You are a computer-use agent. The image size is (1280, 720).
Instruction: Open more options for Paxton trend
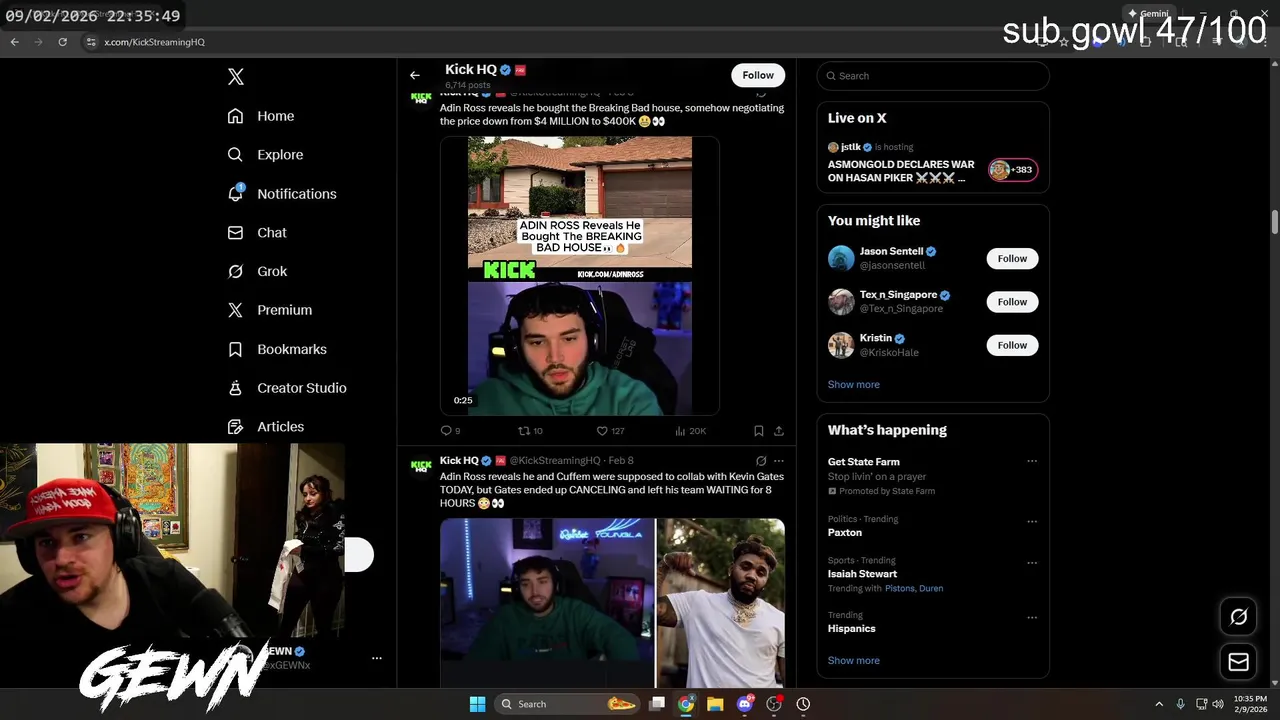(1032, 521)
